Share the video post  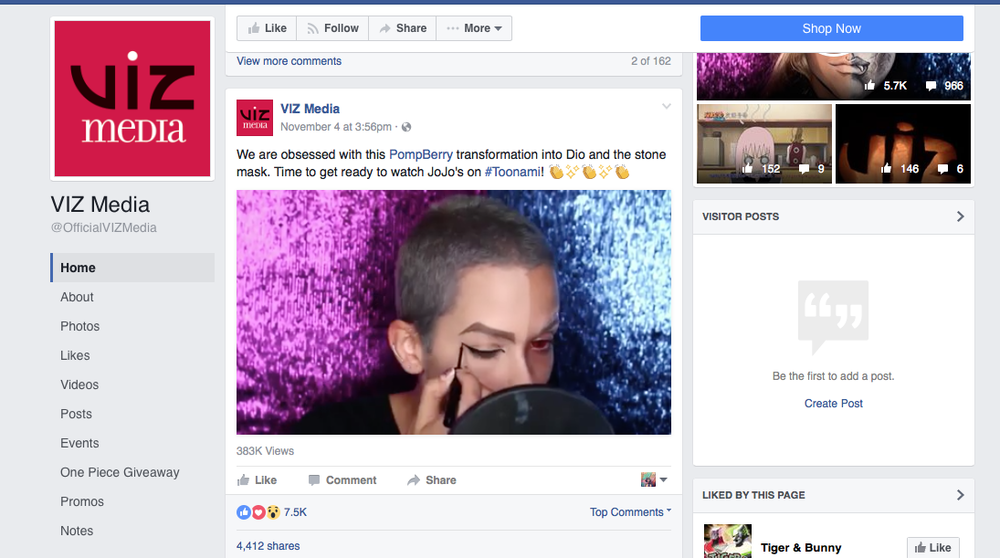pyautogui.click(x=432, y=480)
